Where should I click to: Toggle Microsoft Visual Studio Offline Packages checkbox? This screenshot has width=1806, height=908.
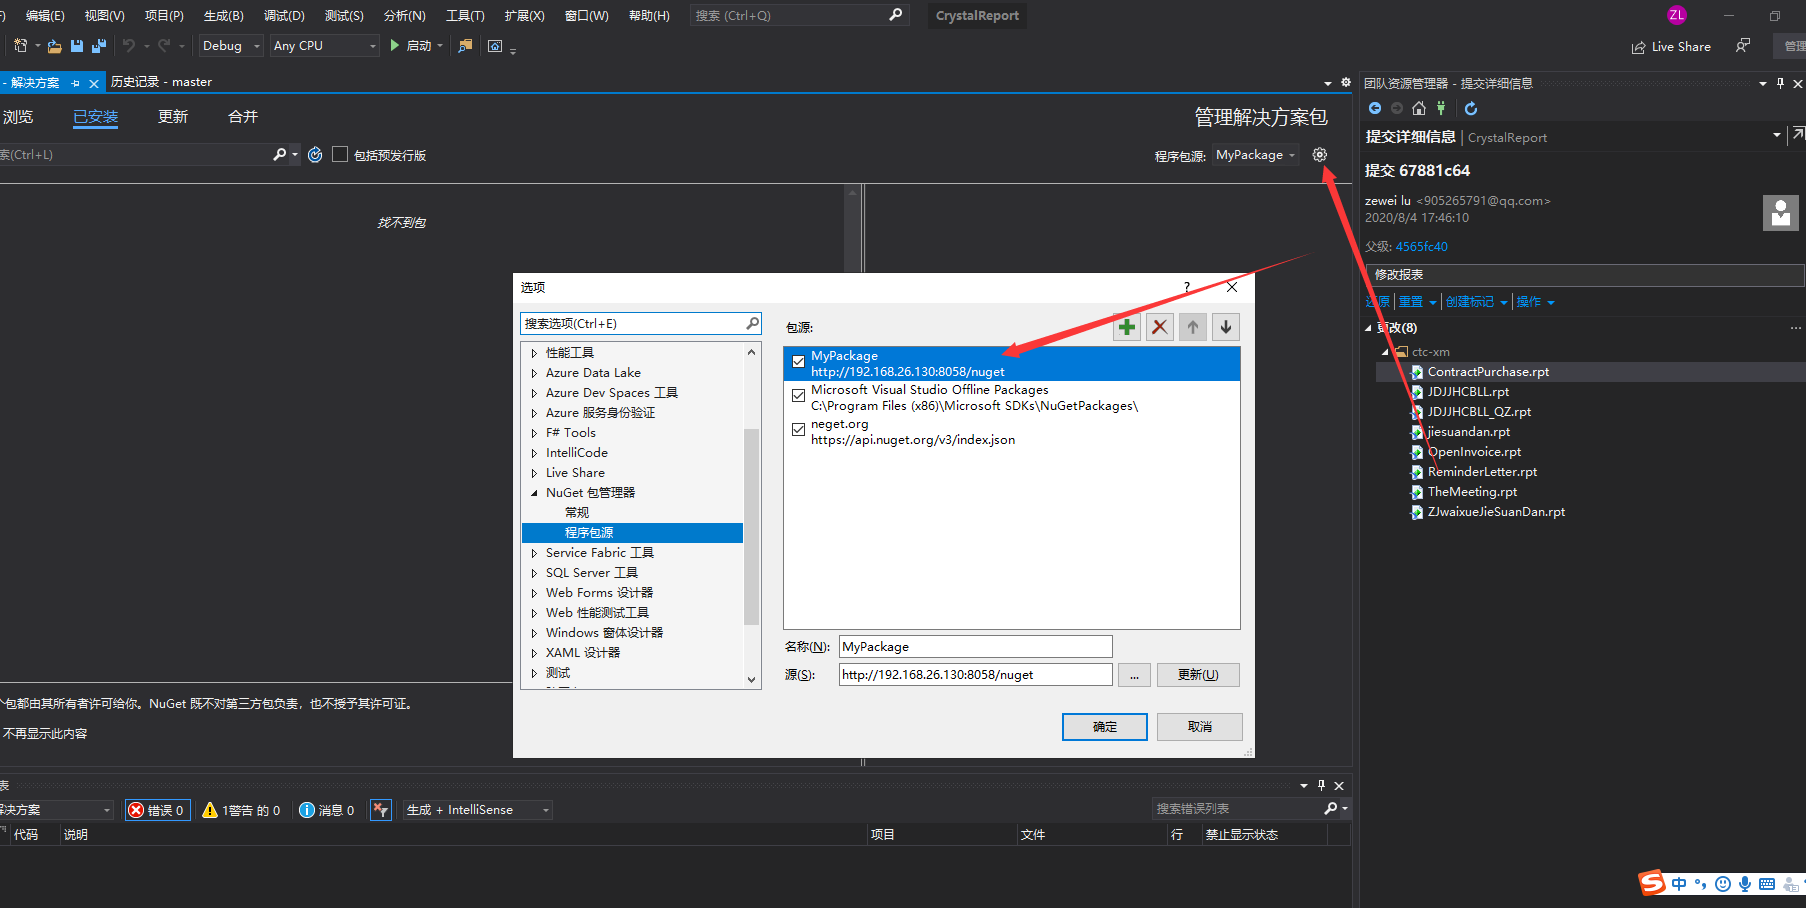coord(798,396)
